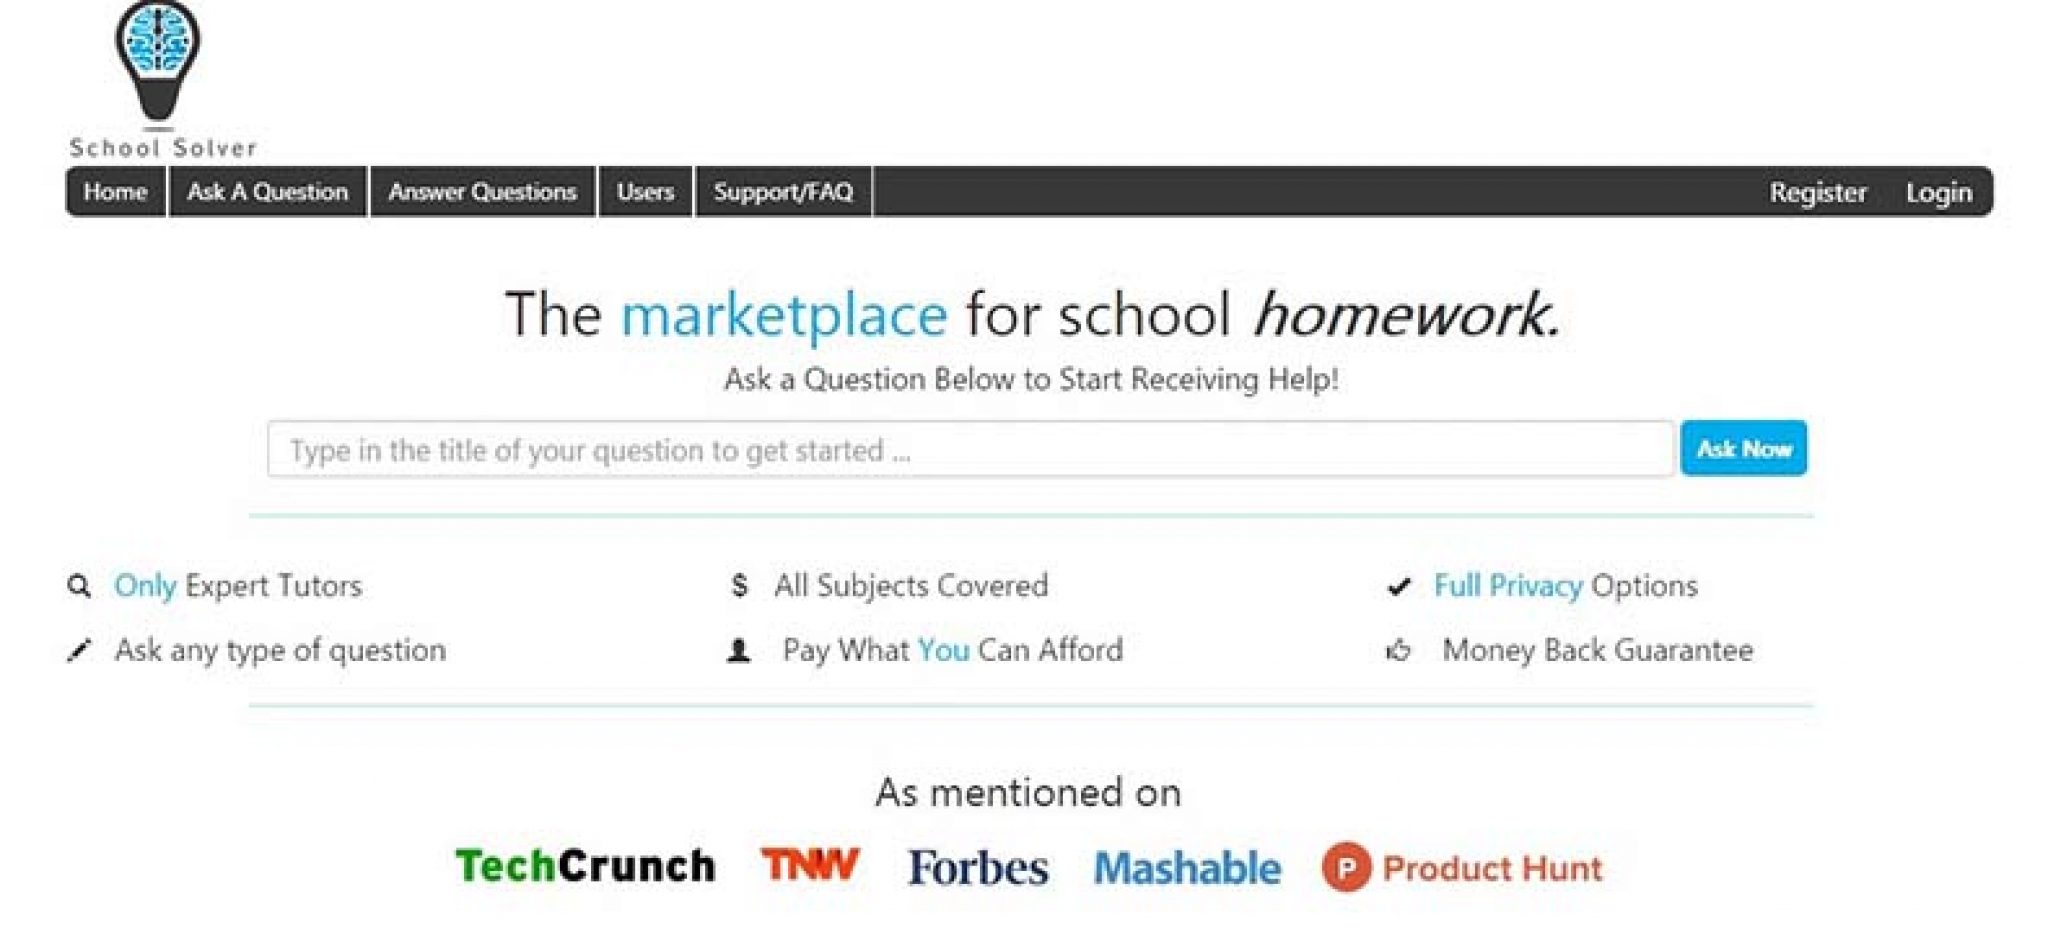This screenshot has width=2048, height=928.
Task: Click the pencil icon beside Ask any type
Action: pos(79,651)
